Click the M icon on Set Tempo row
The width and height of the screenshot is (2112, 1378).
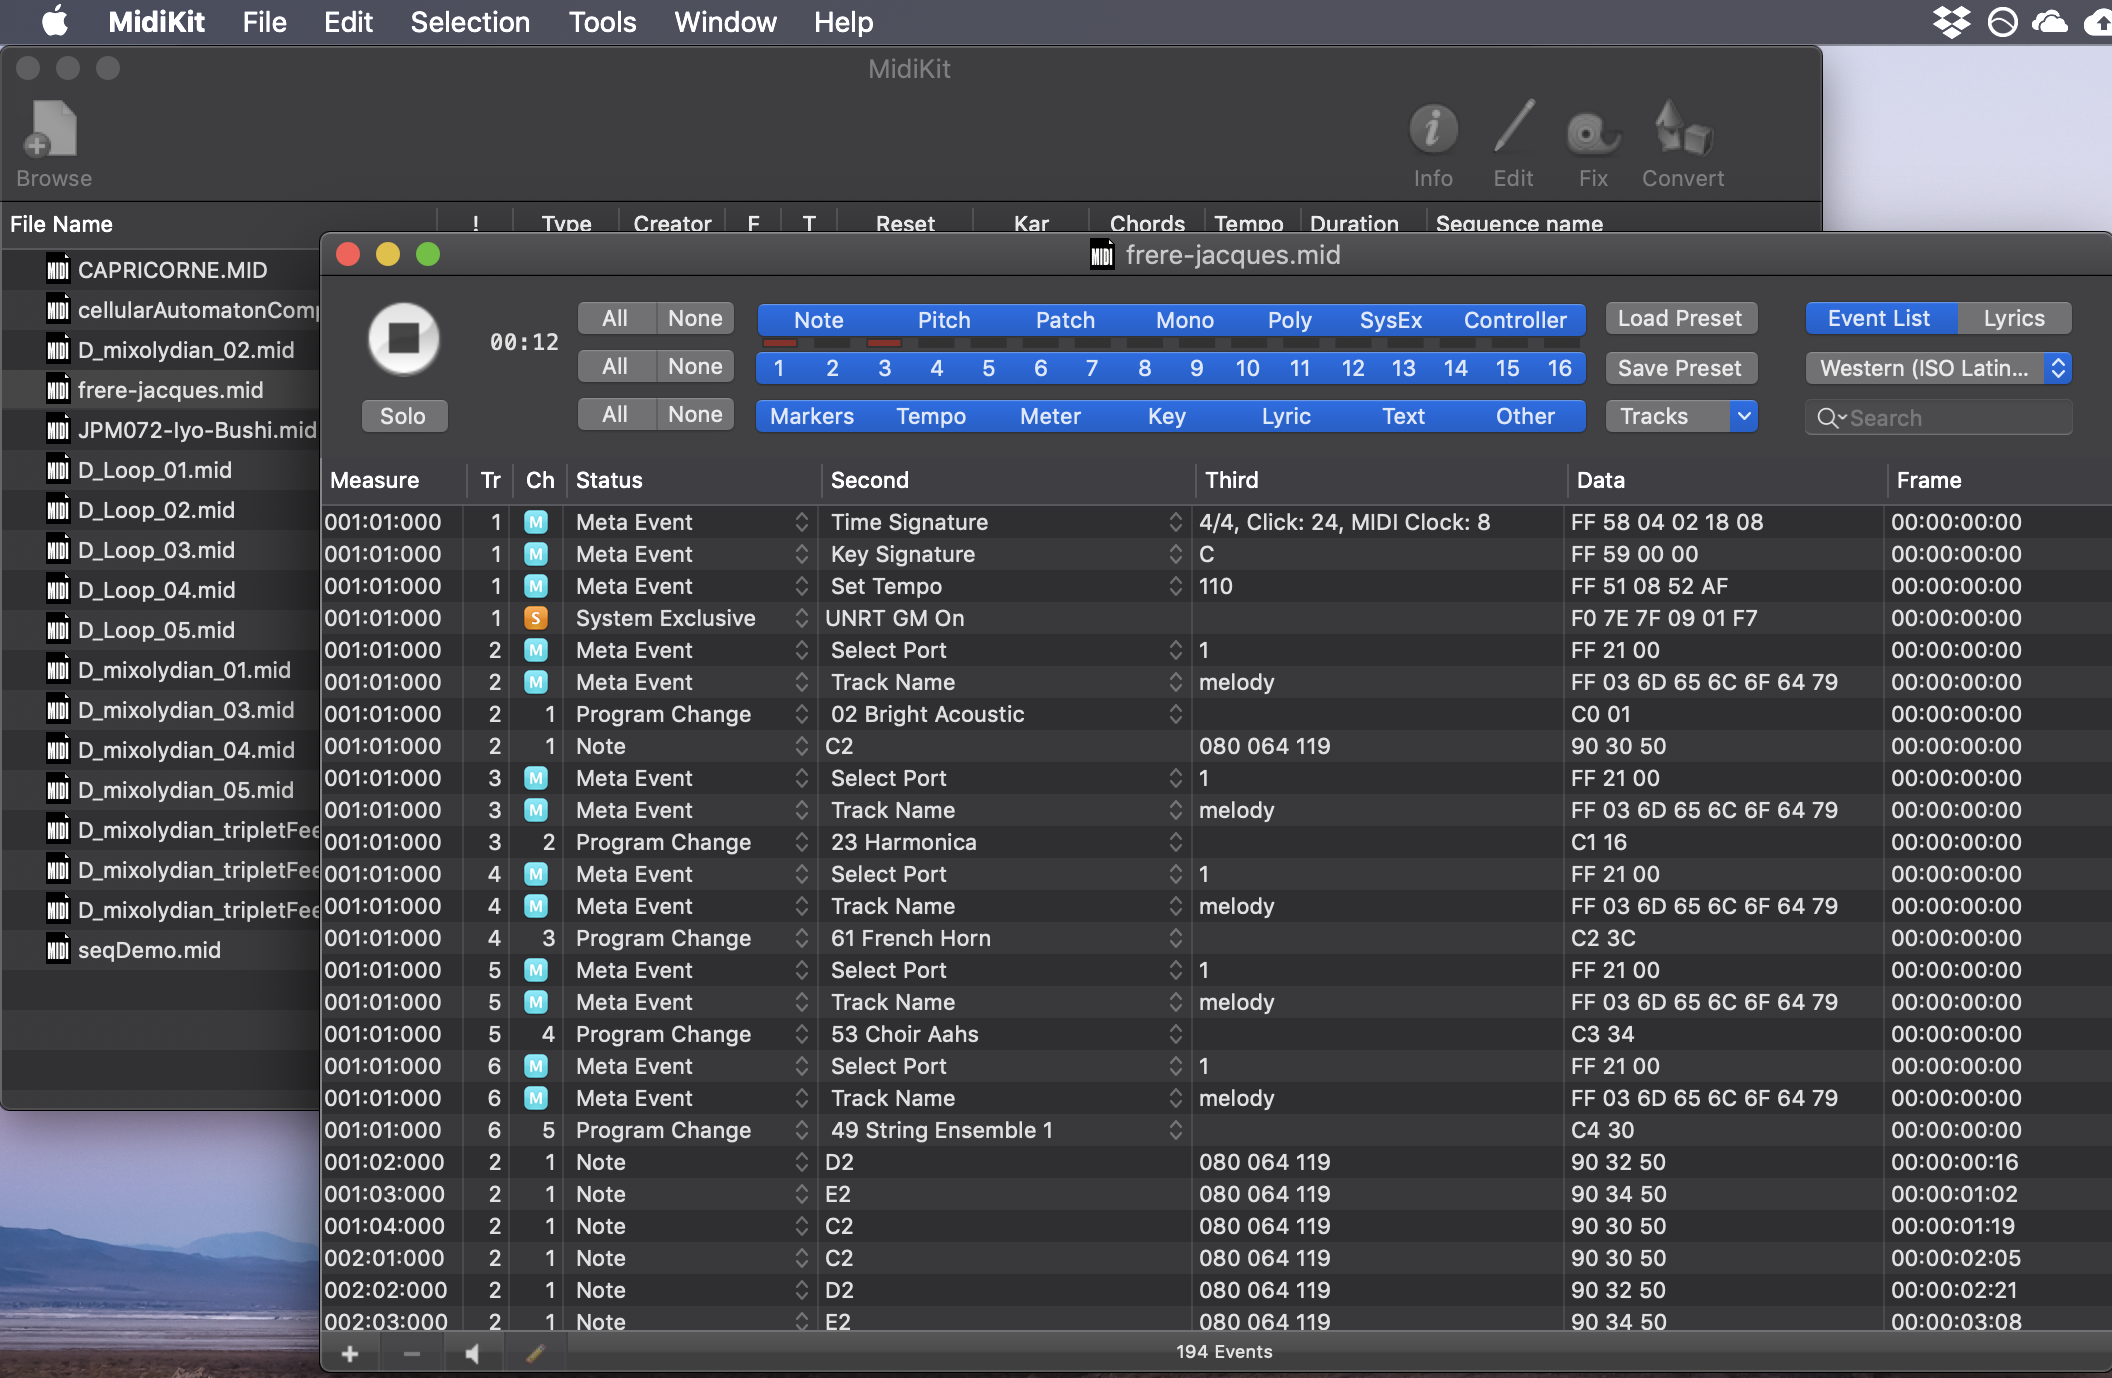[536, 585]
